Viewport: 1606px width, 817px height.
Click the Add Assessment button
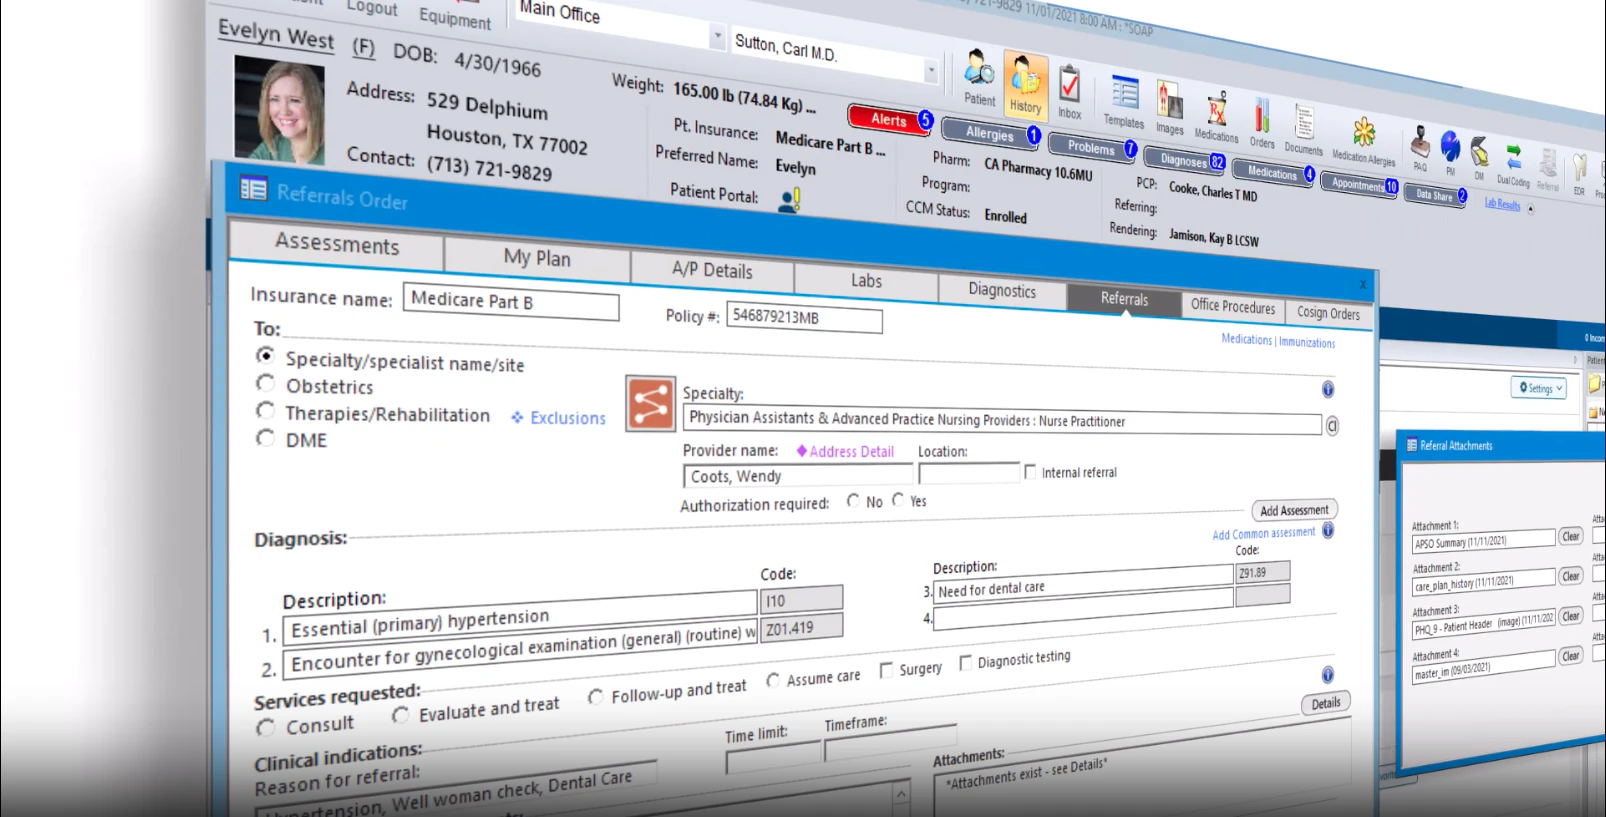(x=1294, y=510)
